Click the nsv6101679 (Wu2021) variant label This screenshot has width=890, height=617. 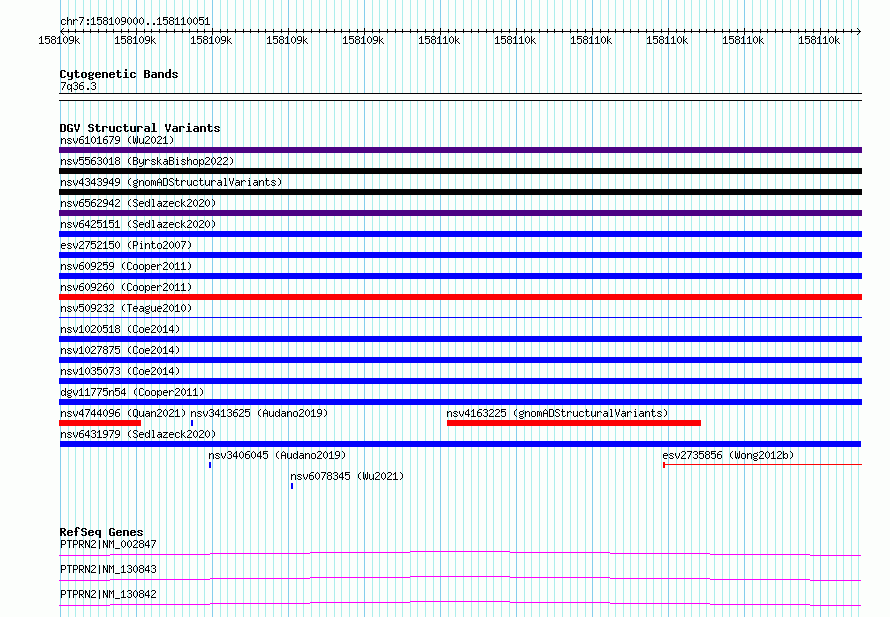point(117,140)
